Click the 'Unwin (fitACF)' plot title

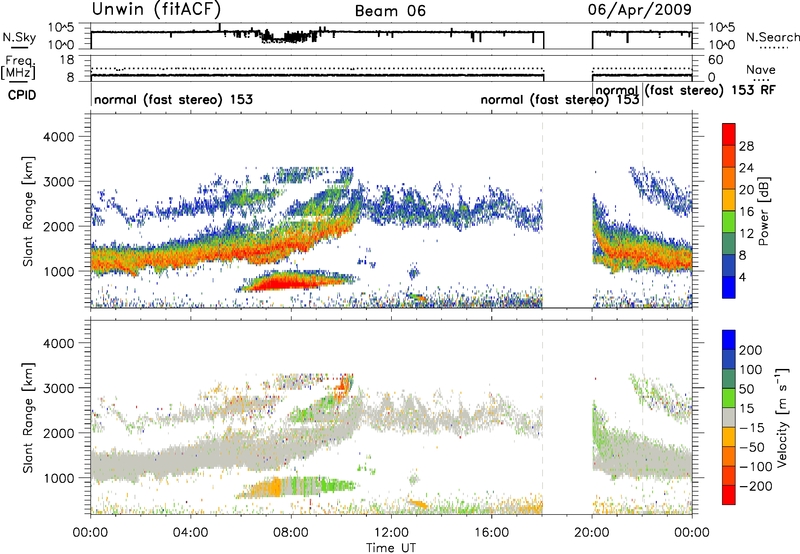coord(156,9)
